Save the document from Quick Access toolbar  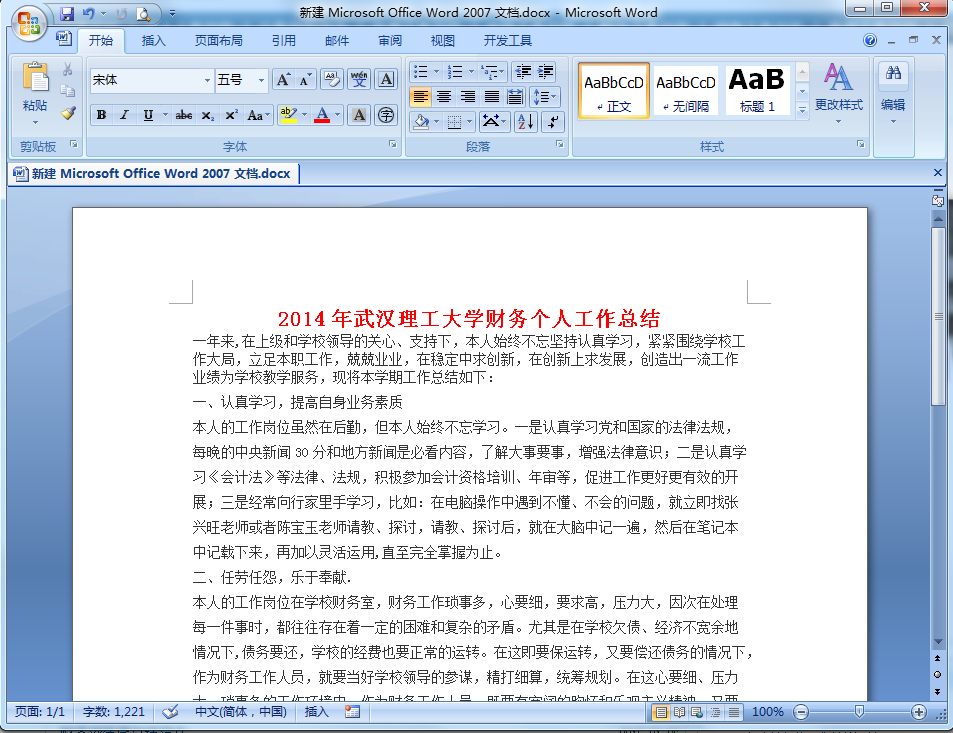67,13
